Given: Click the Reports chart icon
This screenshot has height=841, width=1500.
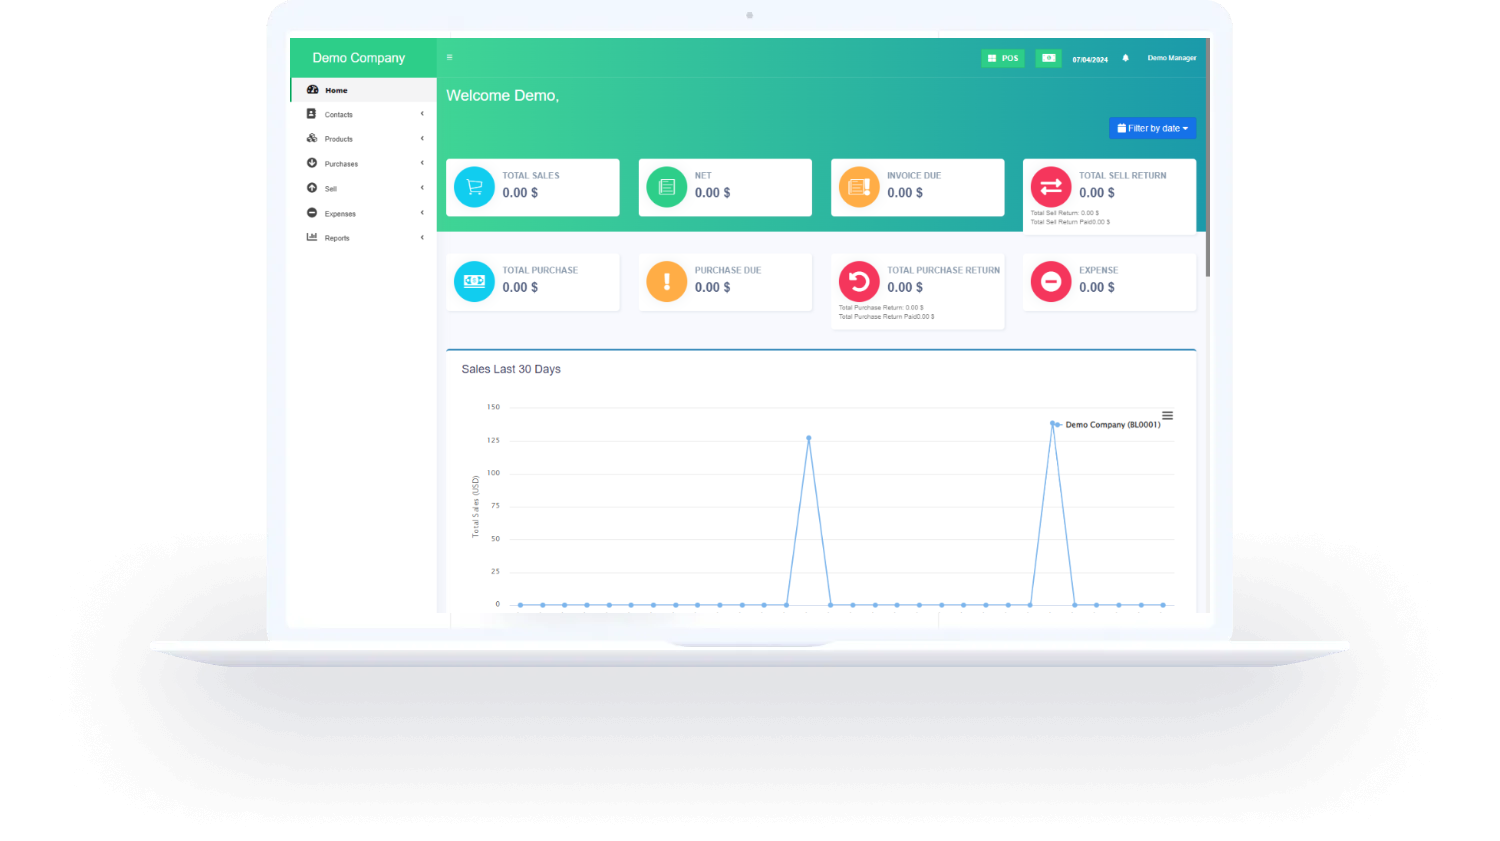Looking at the screenshot, I should click(x=311, y=237).
